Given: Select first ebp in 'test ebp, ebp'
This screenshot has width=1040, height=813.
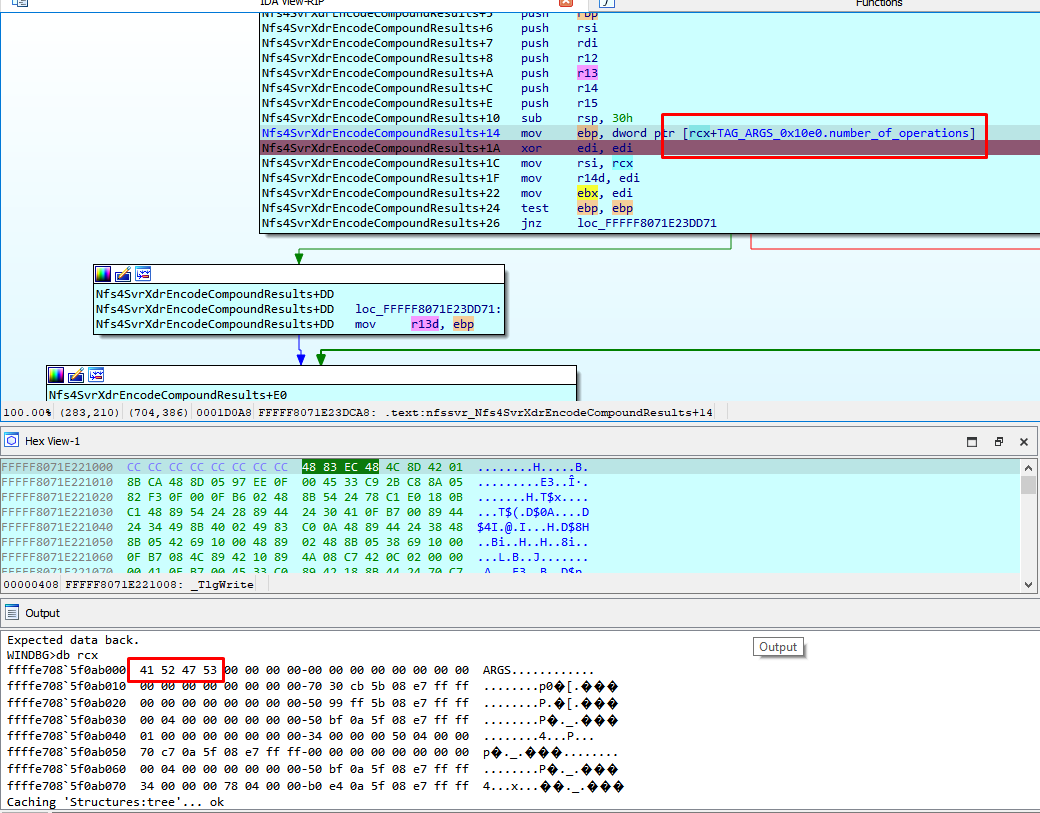Looking at the screenshot, I should click(x=587, y=208).
